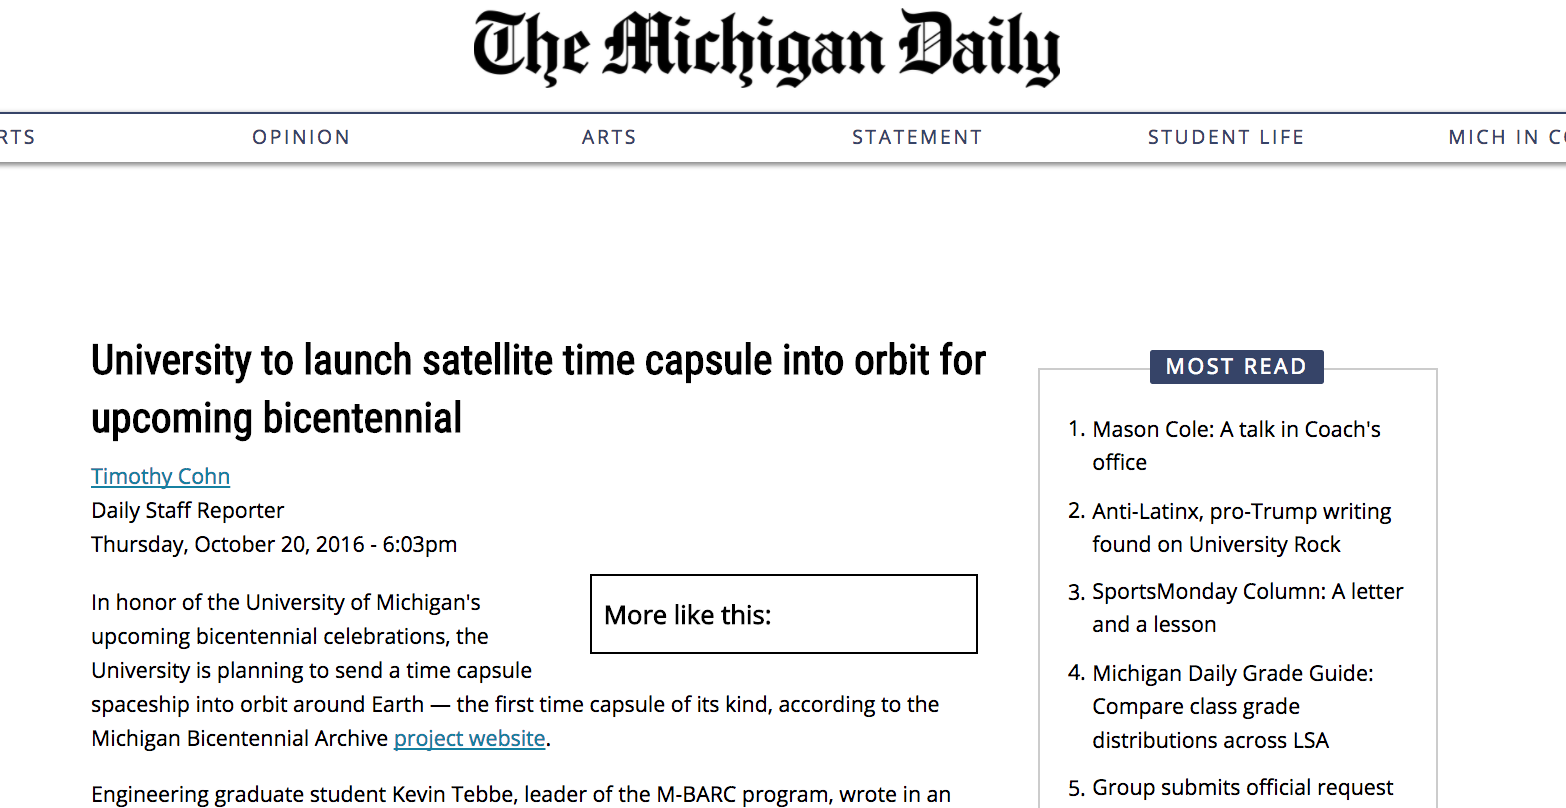Open the Mich in Color menu item

point(1507,137)
